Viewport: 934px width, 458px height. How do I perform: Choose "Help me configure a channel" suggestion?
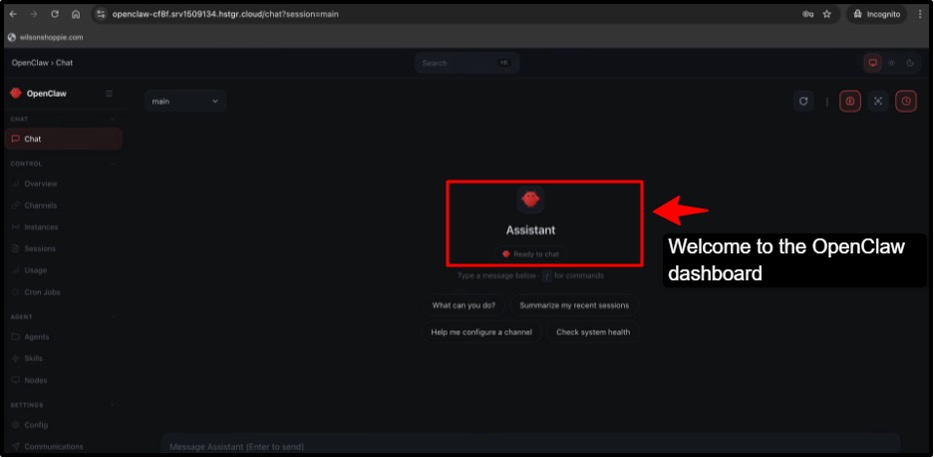tap(481, 332)
